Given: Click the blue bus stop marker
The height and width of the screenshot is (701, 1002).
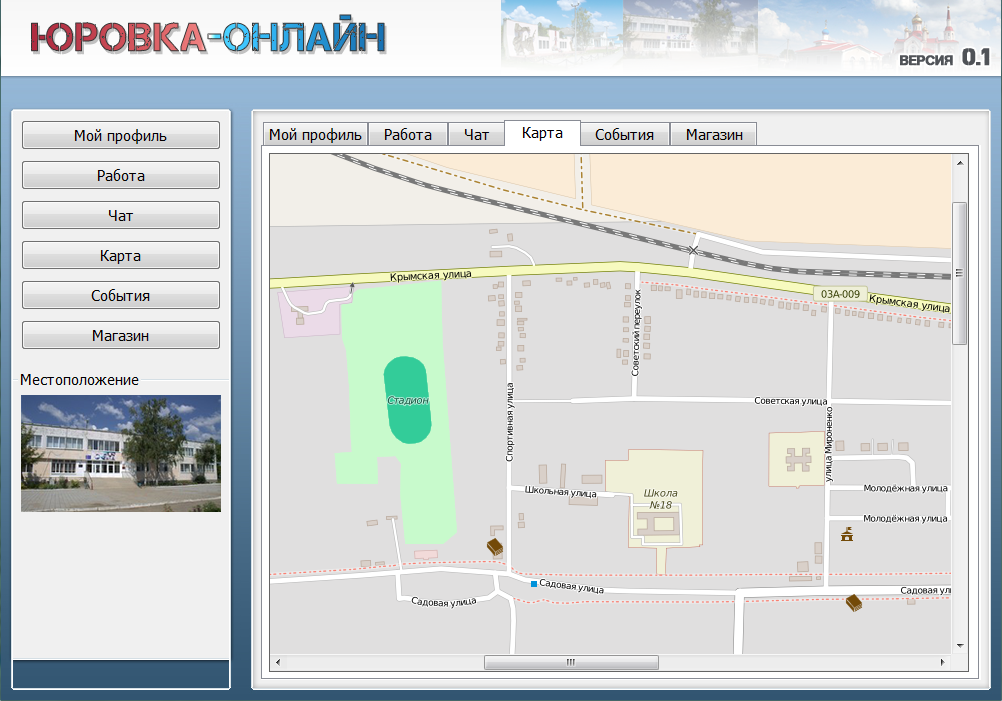Looking at the screenshot, I should [x=534, y=584].
